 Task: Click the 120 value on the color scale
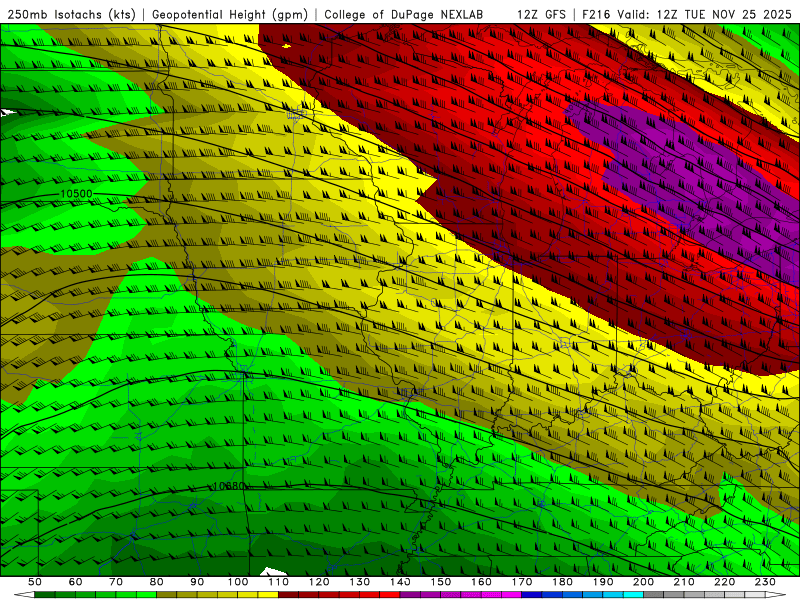319,582
